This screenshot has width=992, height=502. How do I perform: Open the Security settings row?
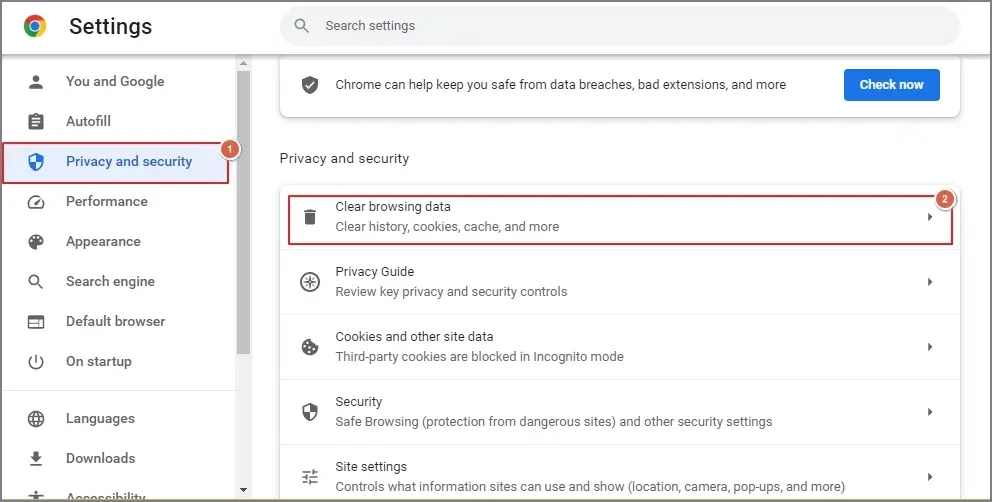click(x=619, y=412)
